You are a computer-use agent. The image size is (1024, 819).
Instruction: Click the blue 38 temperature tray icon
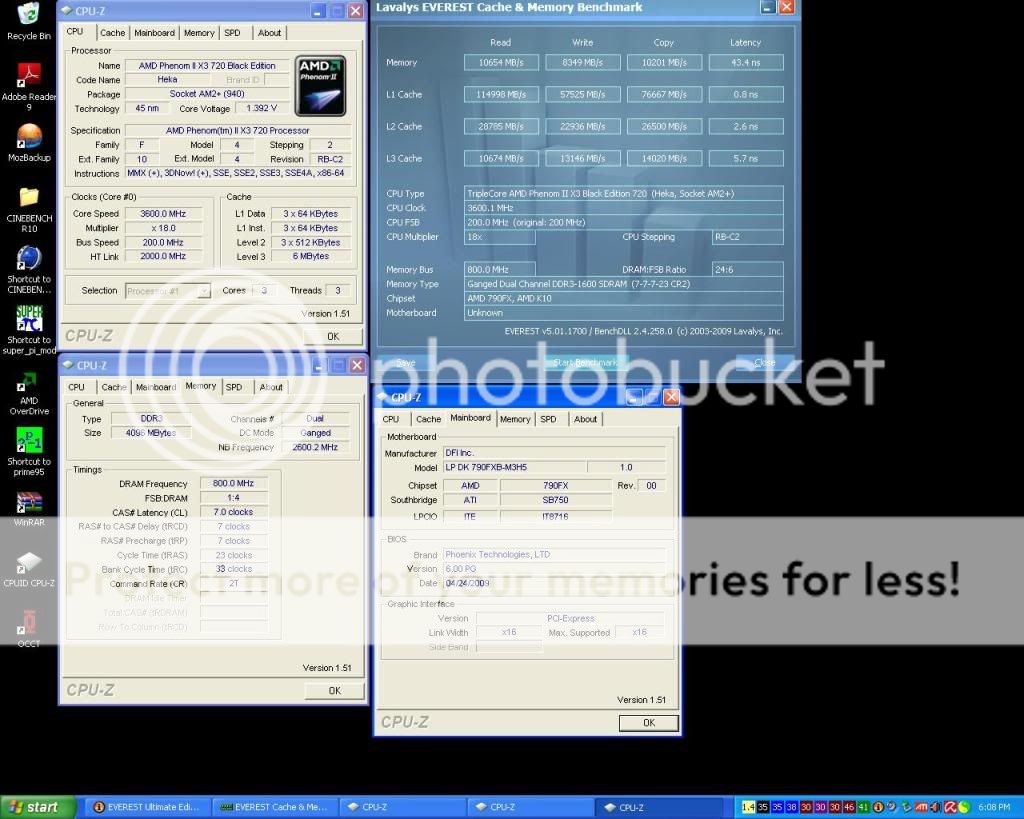point(792,808)
